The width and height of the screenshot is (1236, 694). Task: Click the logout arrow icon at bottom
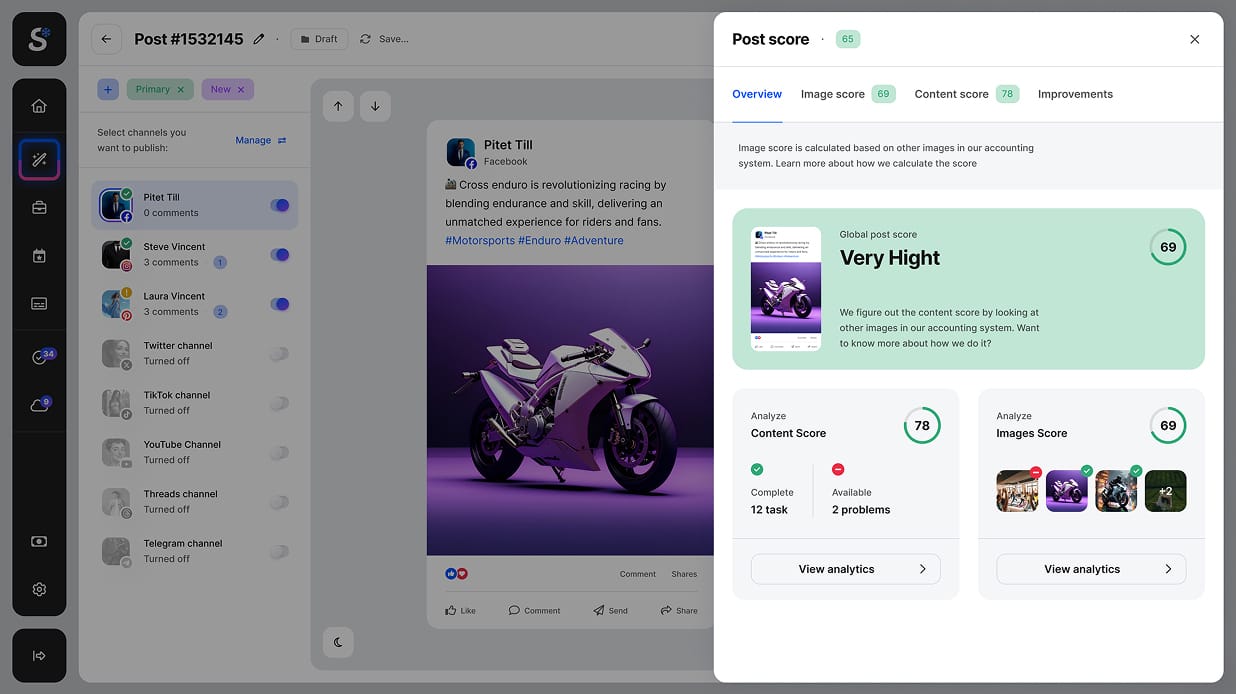(39, 656)
